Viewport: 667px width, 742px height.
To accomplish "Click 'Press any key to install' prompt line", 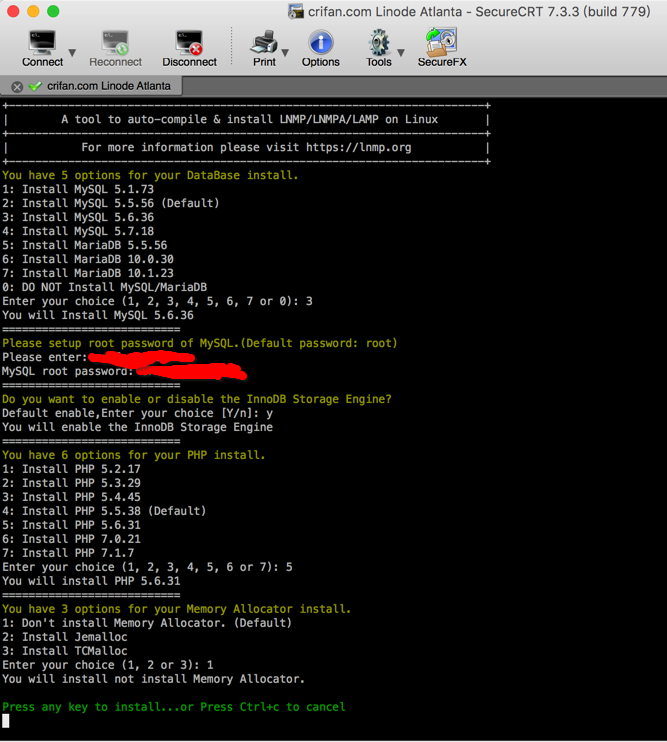I will tap(174, 707).
